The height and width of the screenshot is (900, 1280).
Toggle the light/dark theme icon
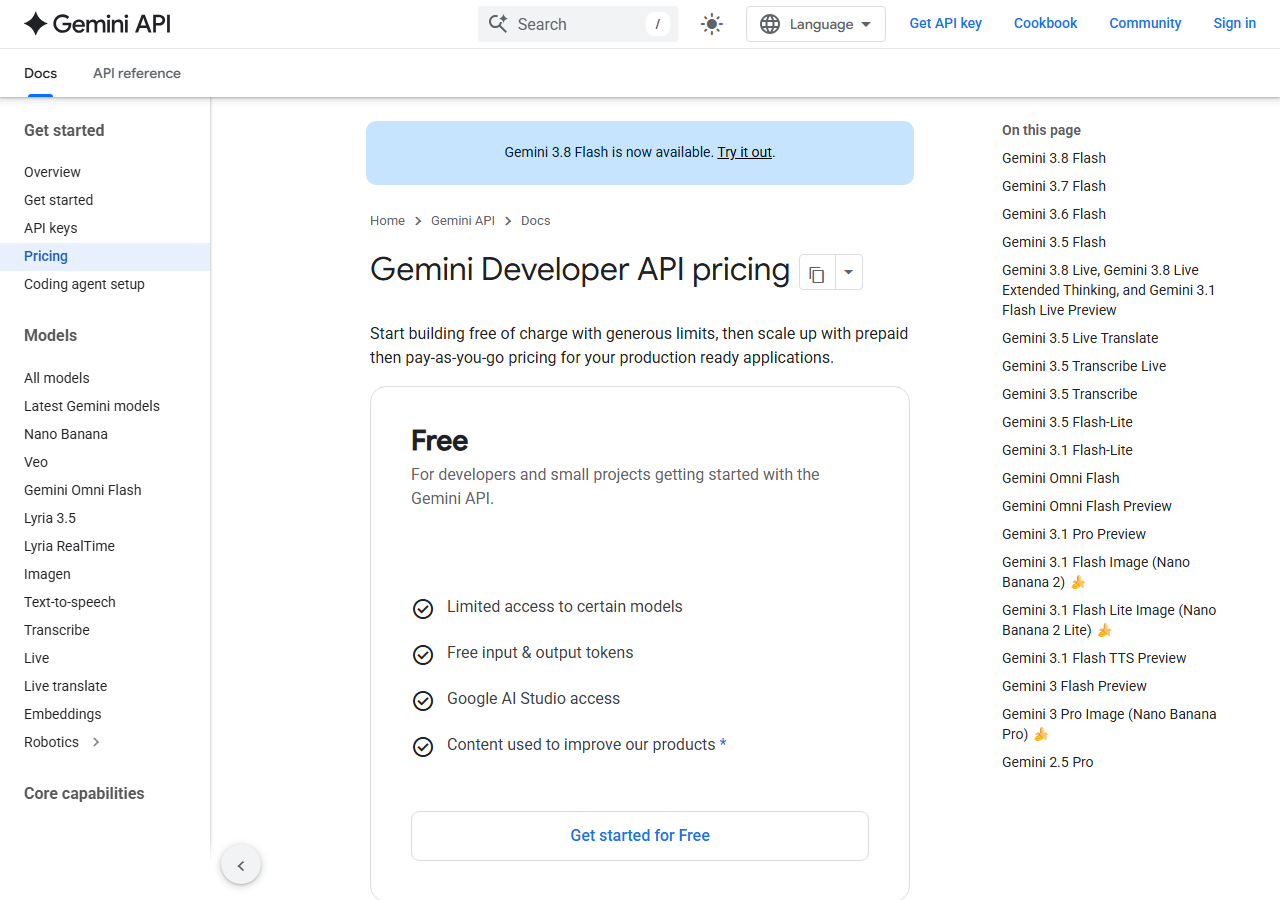[x=712, y=24]
